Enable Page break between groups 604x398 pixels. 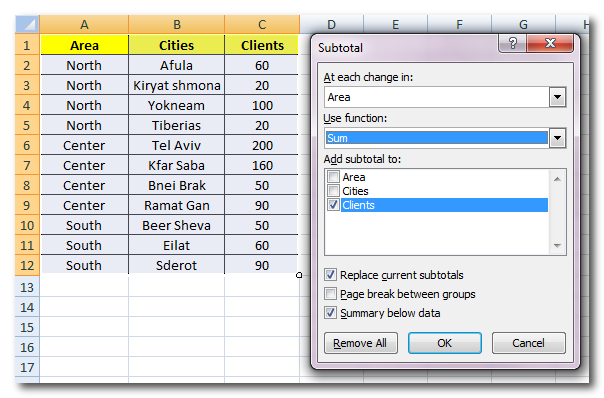tap(330, 294)
